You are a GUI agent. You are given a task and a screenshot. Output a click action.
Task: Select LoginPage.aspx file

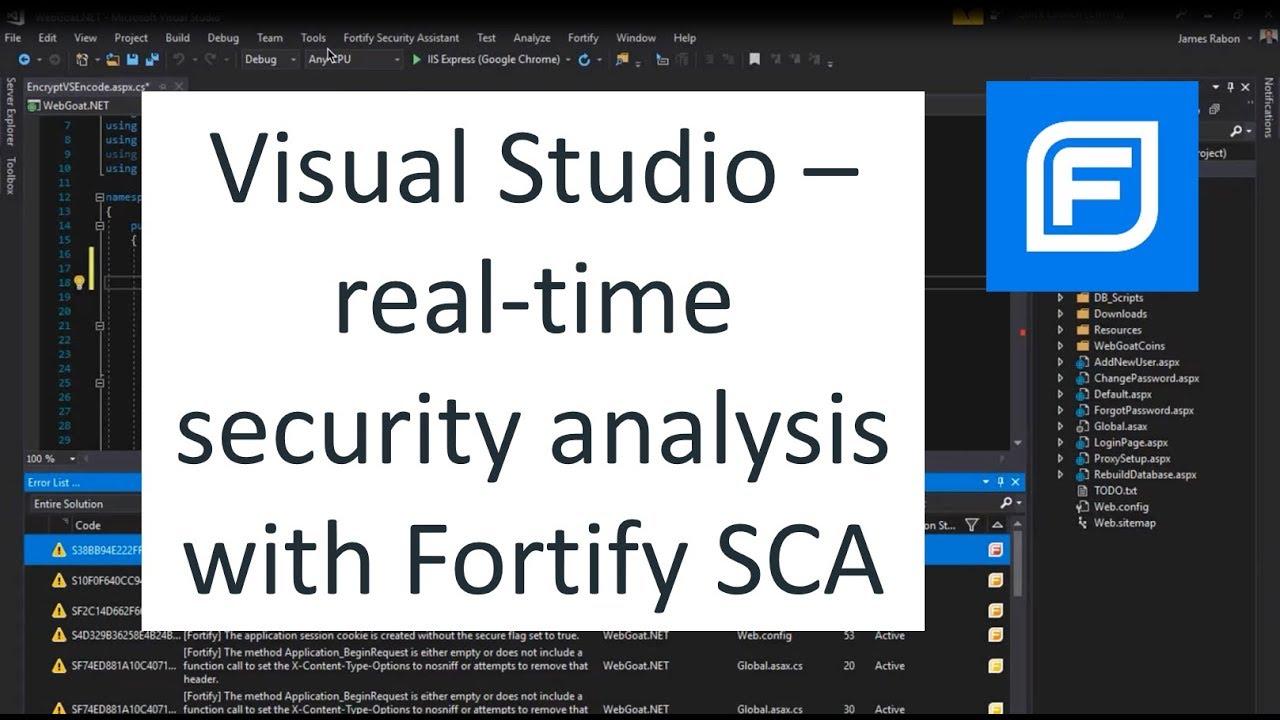(x=1130, y=442)
